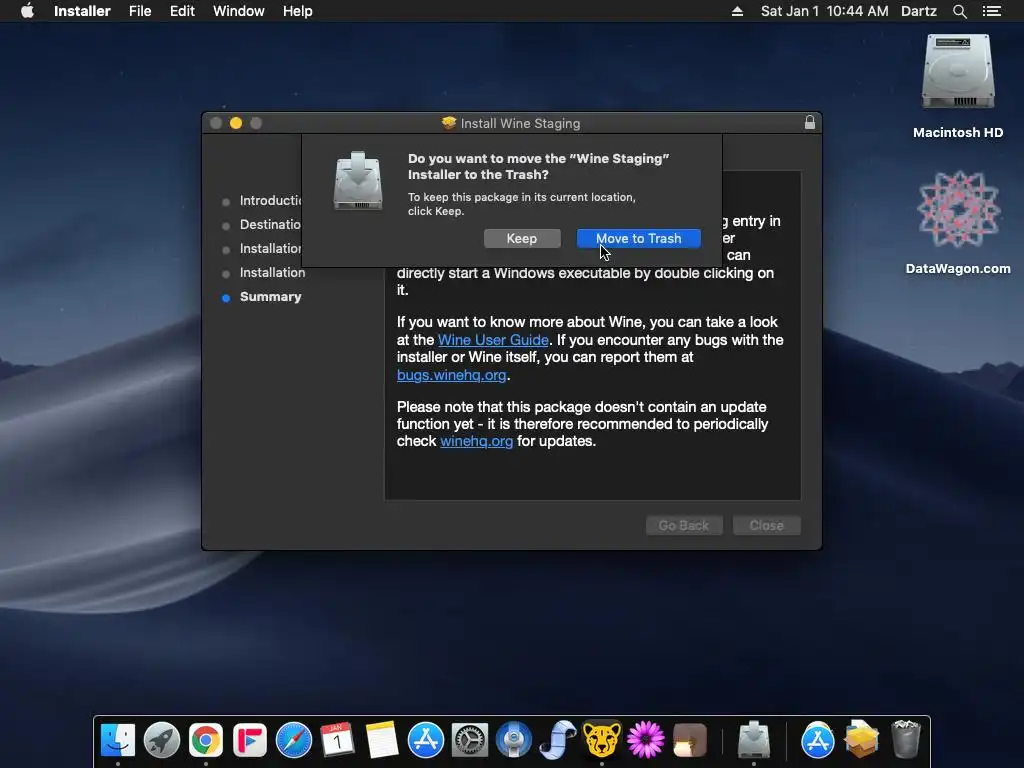Viewport: 1024px width, 768px height.
Task: Open the brown-haired character app in the Dock
Action: coord(690,740)
